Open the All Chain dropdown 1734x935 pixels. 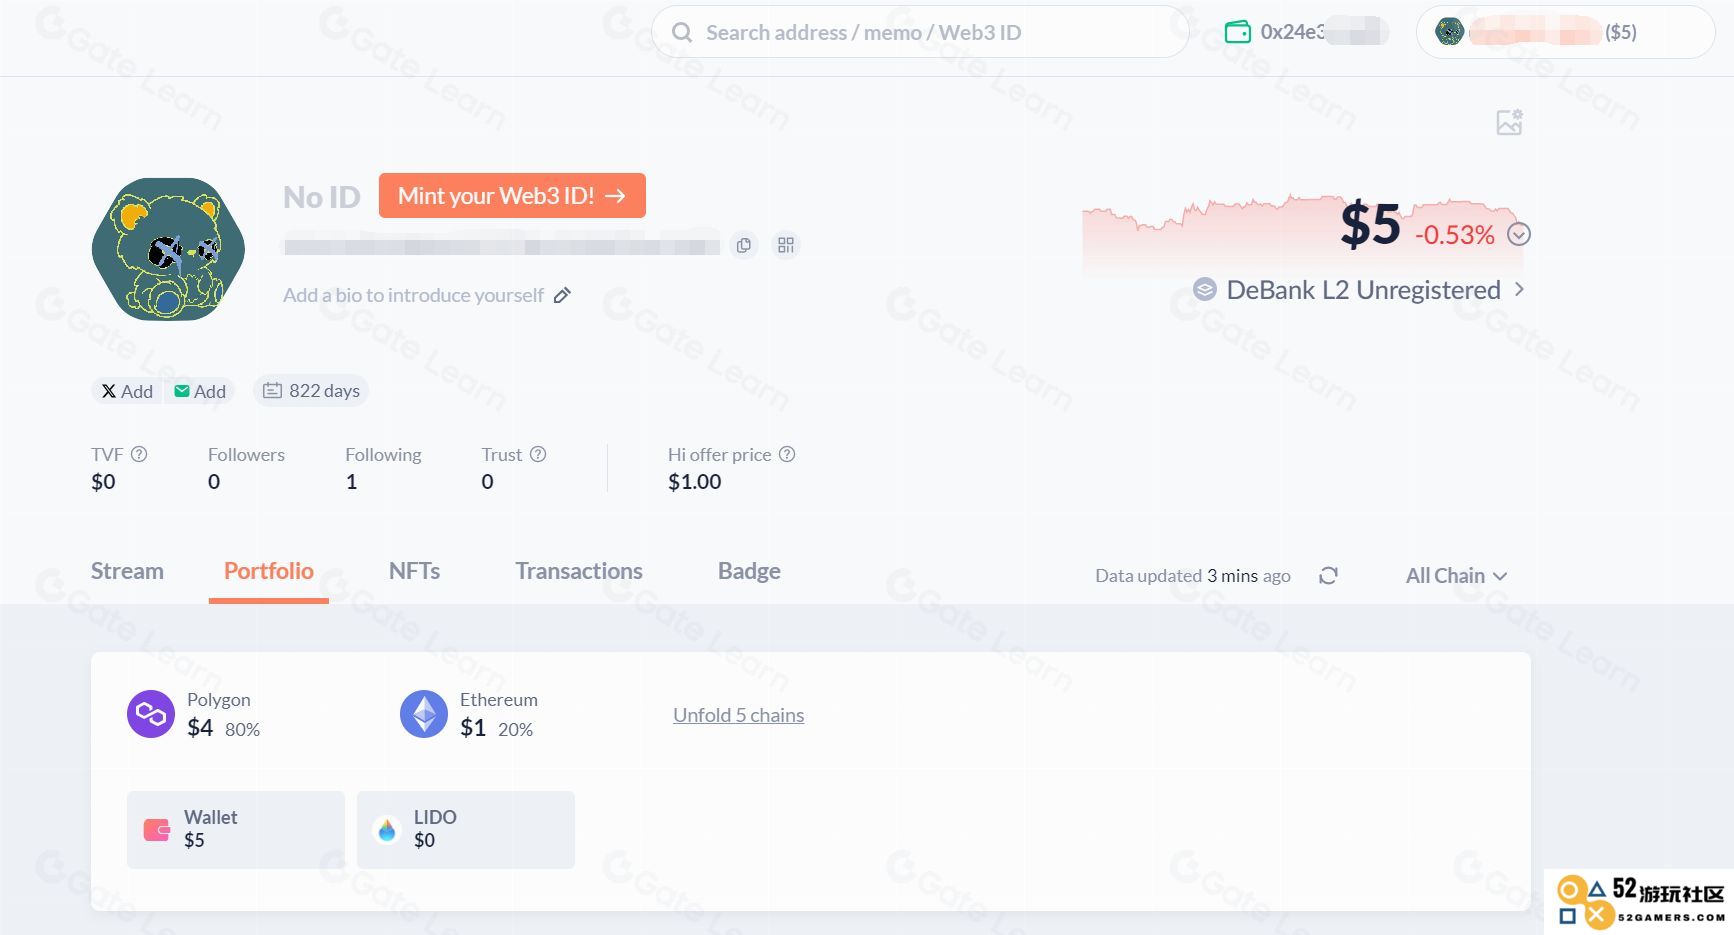[1456, 576]
